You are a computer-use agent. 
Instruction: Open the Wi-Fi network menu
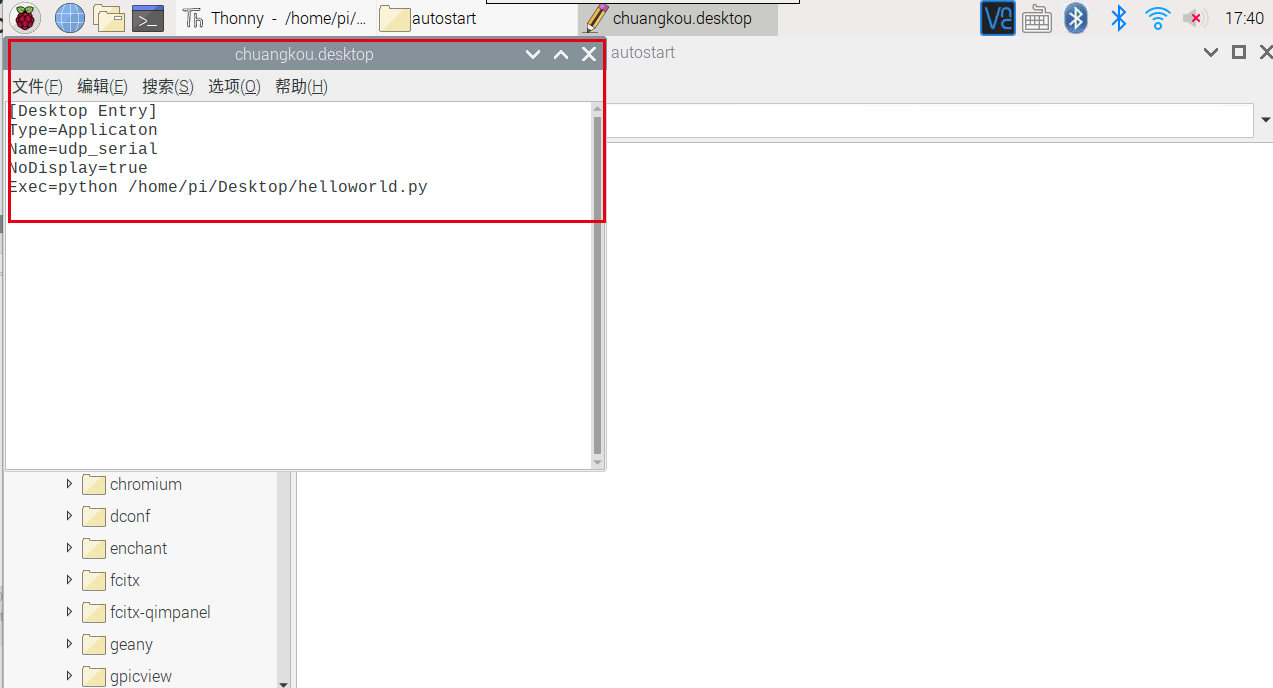1158,18
